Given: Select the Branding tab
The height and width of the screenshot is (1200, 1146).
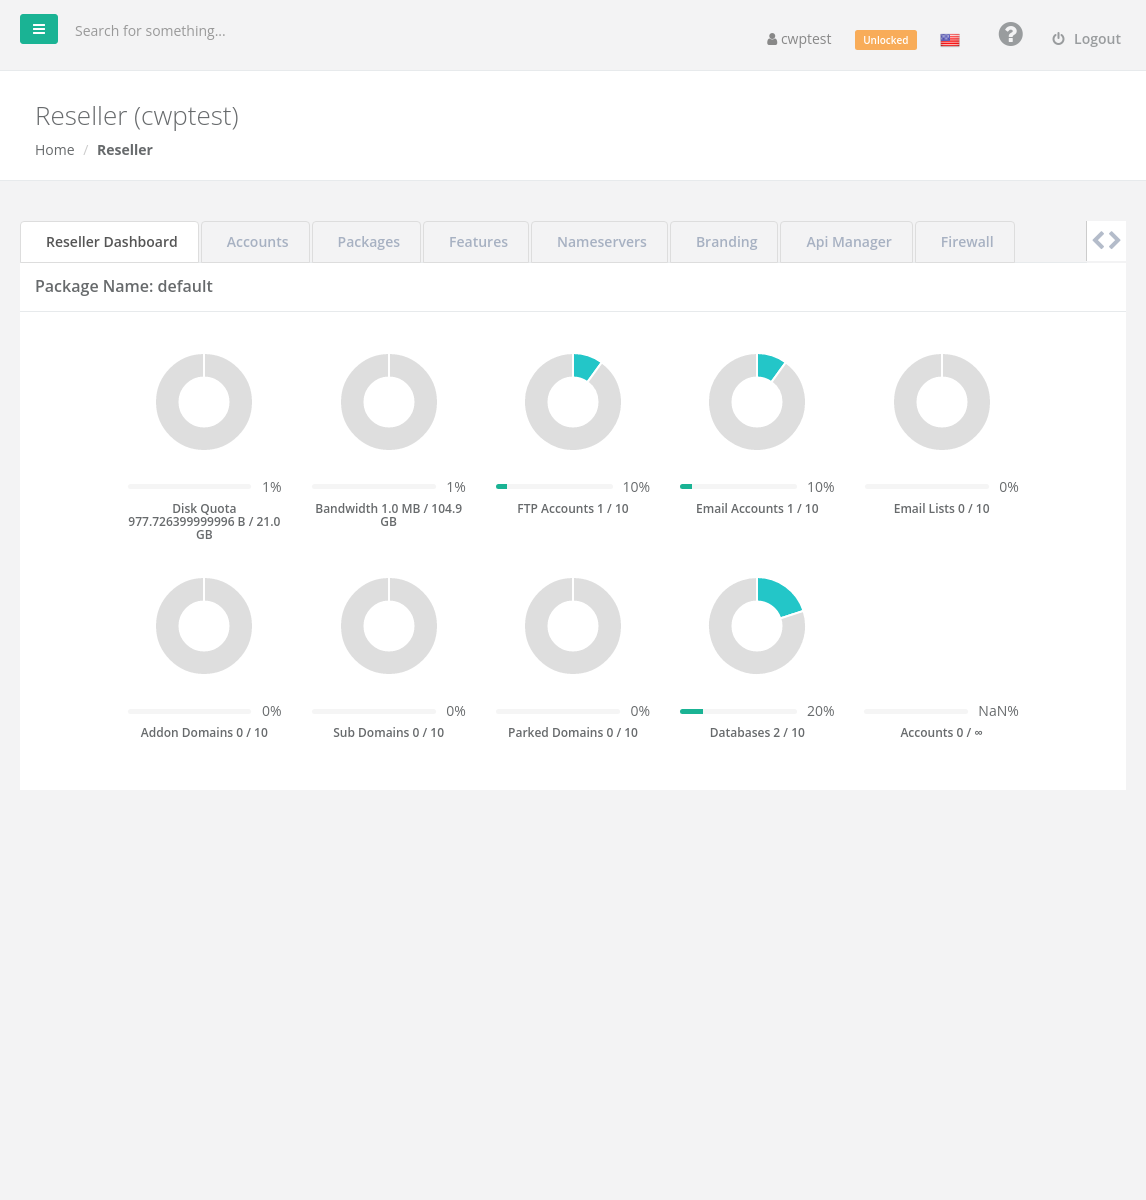Looking at the screenshot, I should (726, 242).
